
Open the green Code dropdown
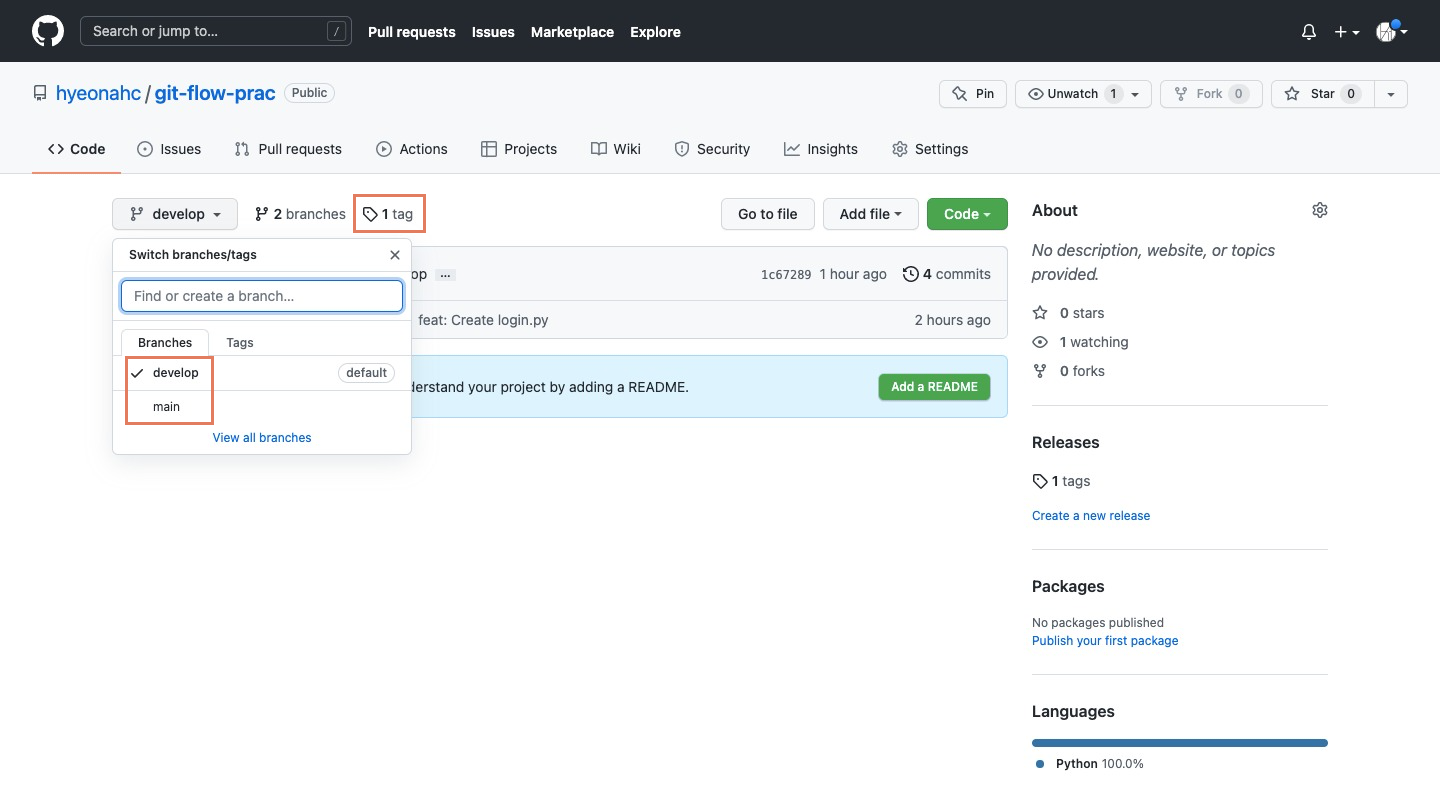[x=967, y=214]
